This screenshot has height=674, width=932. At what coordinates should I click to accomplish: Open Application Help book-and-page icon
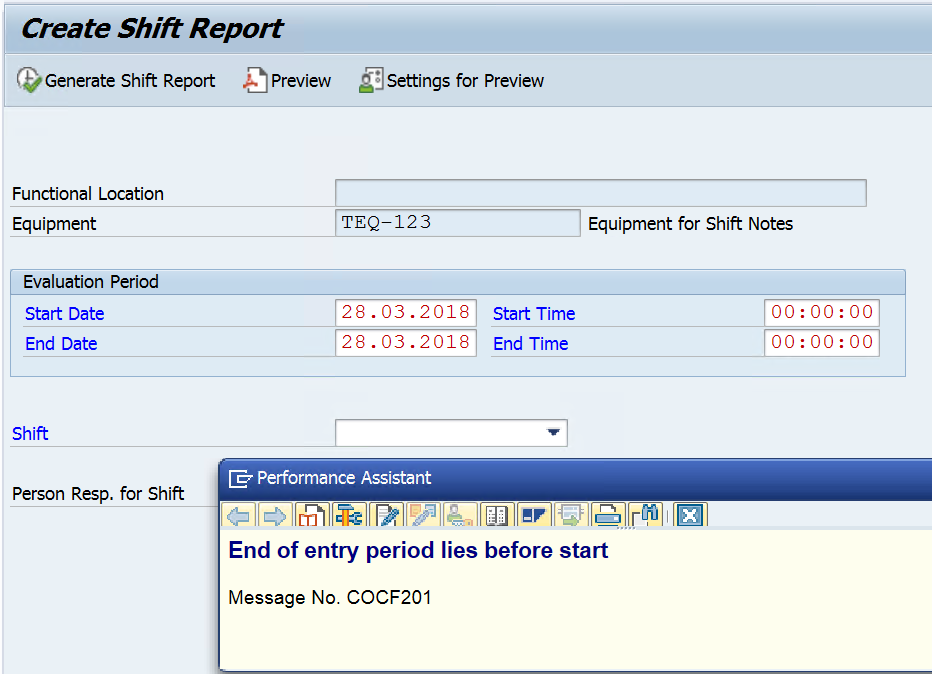(x=312, y=515)
